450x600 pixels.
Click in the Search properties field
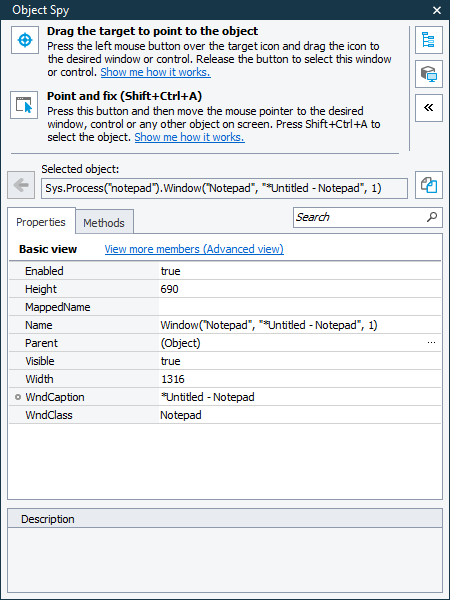coord(360,217)
